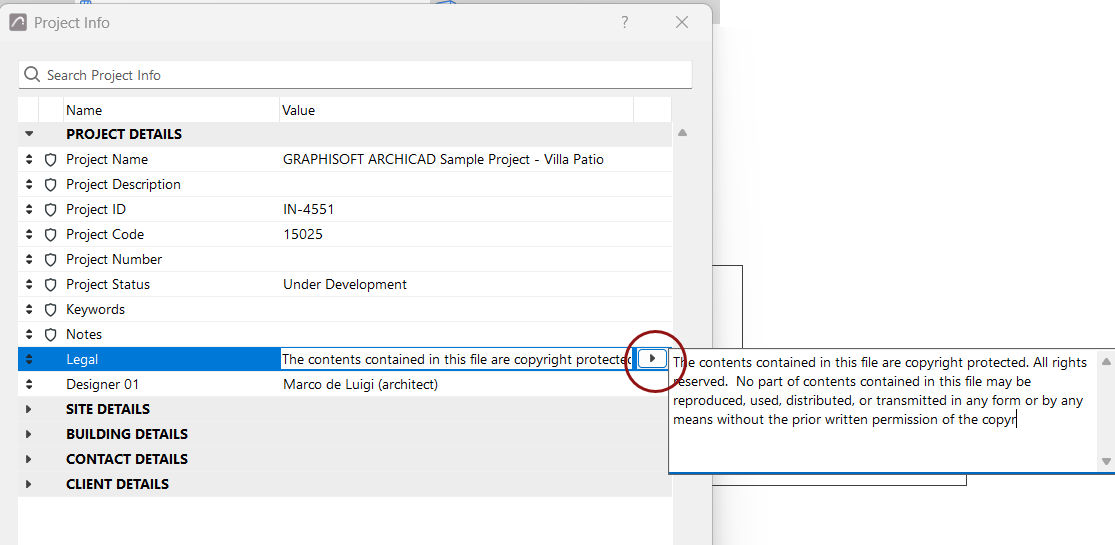Click the shield icon beside Keywords

(x=50, y=309)
